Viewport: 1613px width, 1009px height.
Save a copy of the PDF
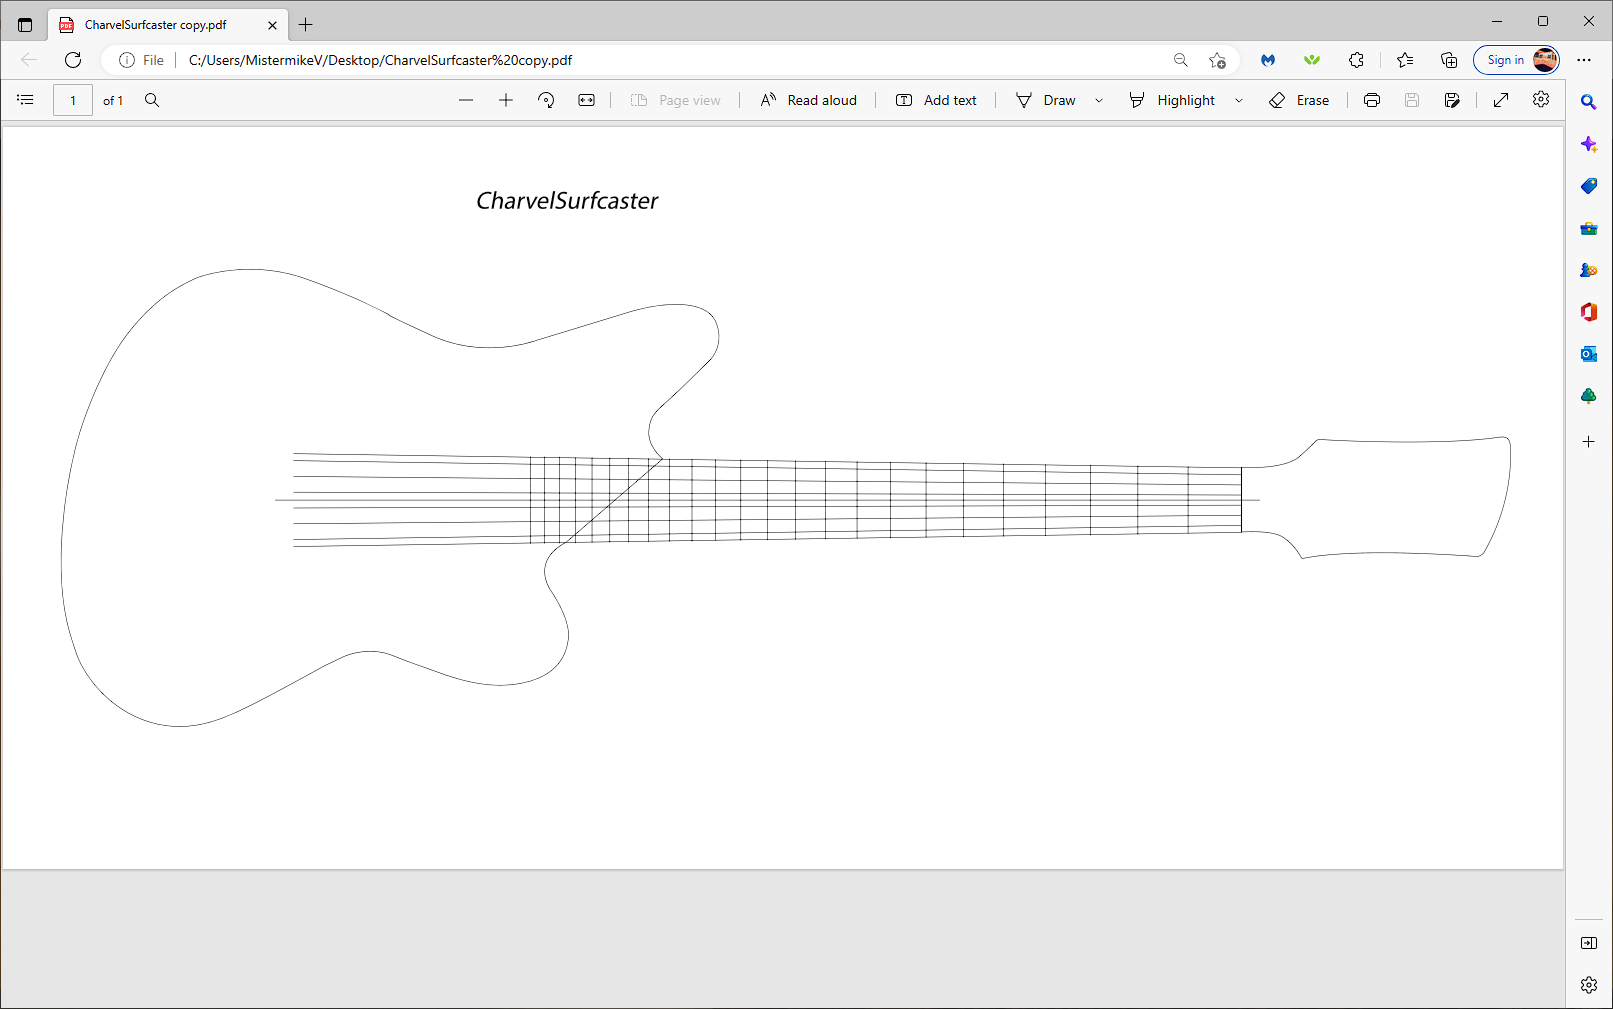tap(1452, 100)
